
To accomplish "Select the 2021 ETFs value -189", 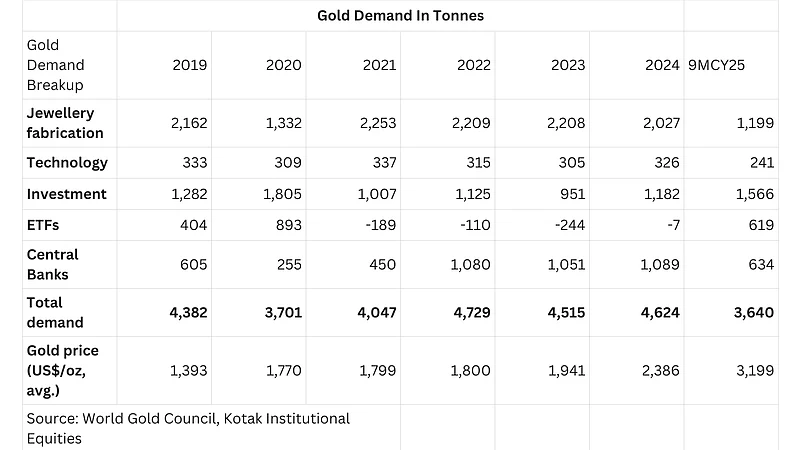I will (x=378, y=225).
